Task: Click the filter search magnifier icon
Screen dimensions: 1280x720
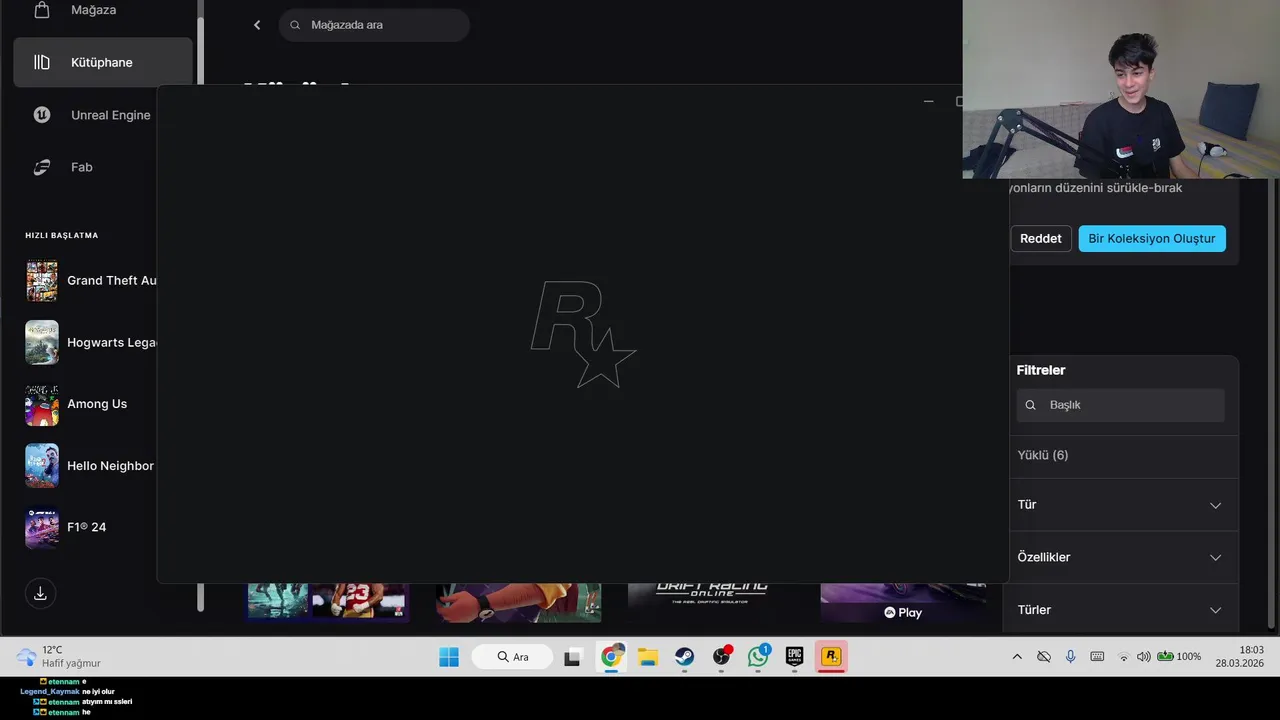Action: click(x=1031, y=405)
